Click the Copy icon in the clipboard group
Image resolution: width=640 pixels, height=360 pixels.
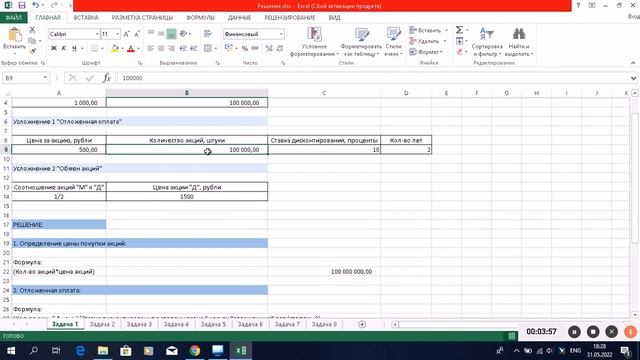[32, 40]
